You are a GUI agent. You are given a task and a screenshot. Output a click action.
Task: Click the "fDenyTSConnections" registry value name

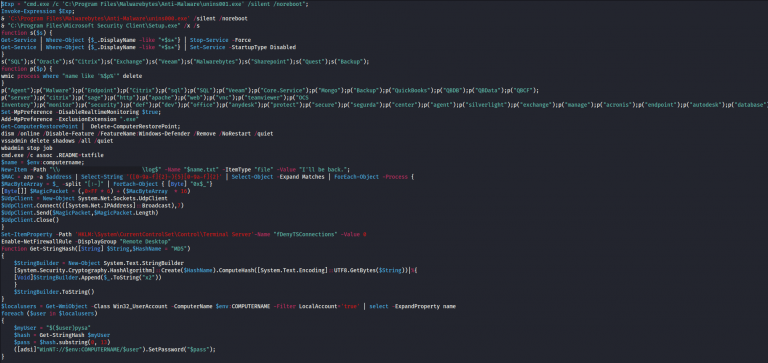coord(306,235)
